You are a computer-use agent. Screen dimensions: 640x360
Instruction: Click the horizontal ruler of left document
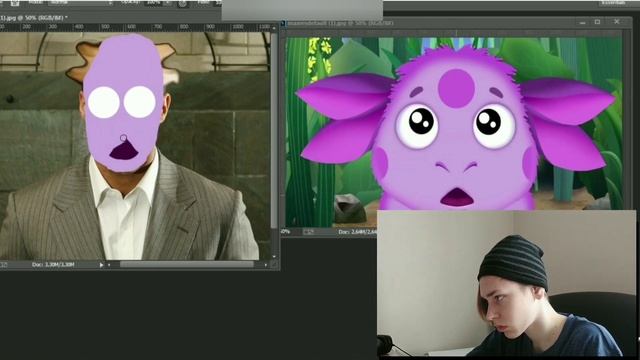pyautogui.click(x=136, y=27)
